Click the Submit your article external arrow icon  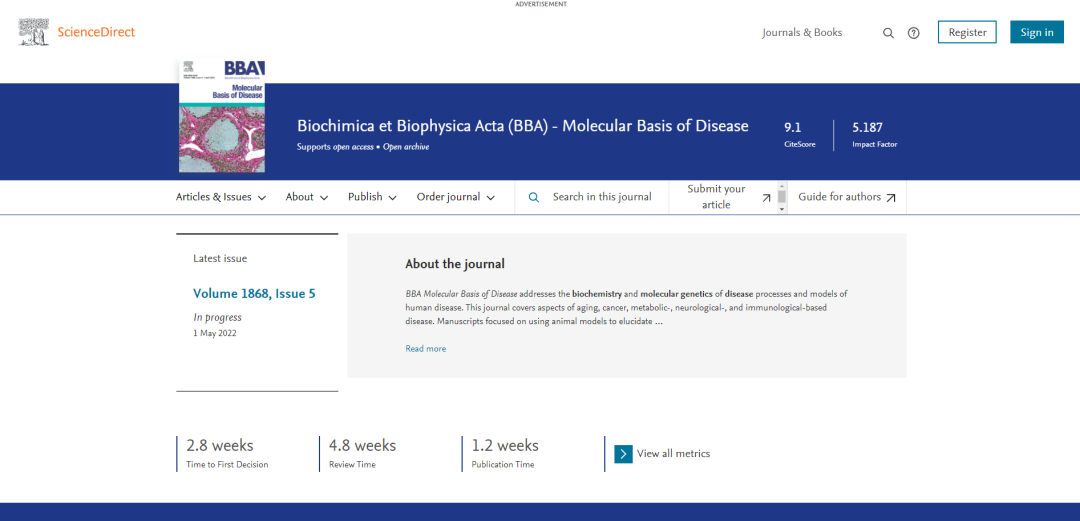(x=767, y=198)
